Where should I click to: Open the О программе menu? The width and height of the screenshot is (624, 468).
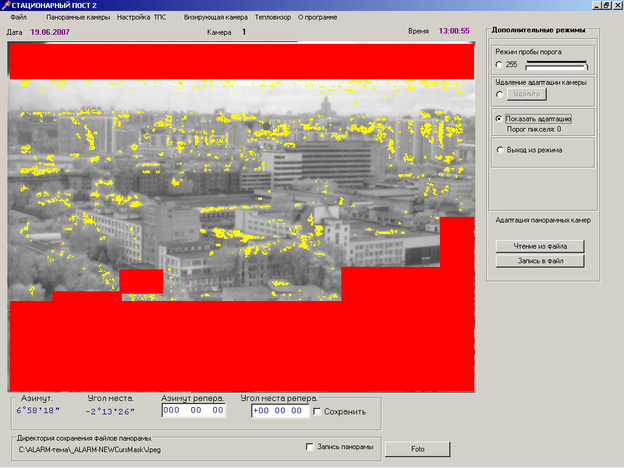coord(319,18)
